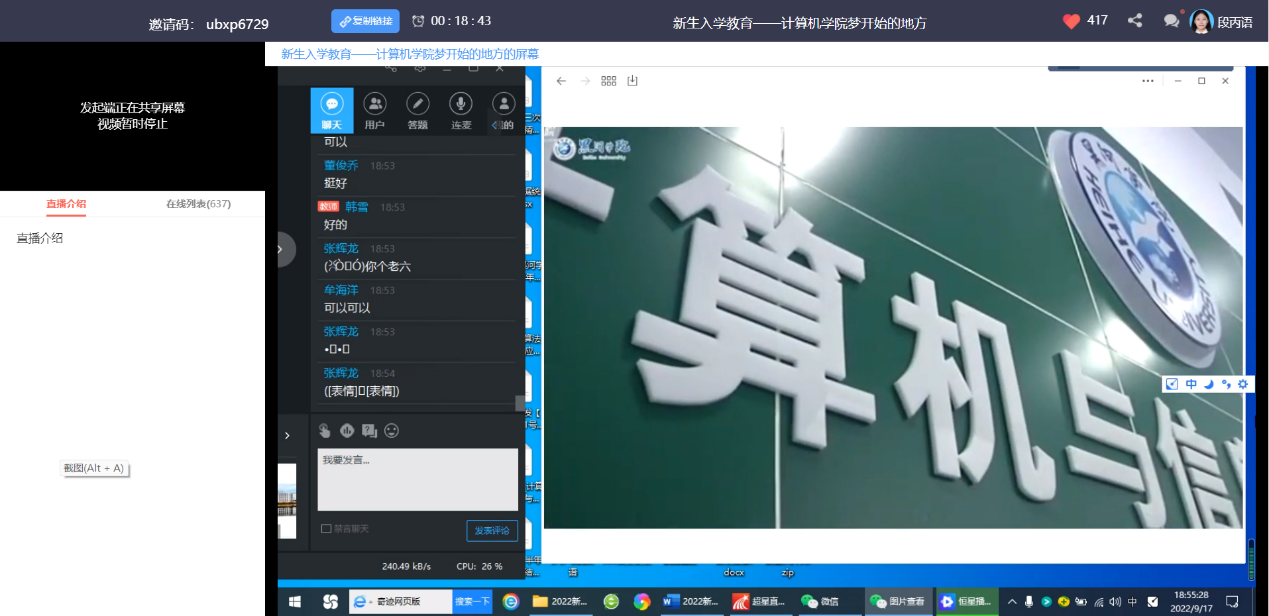The image size is (1269, 616).
Task: Click the poll bar-chart icon above chat input
Action: [347, 431]
